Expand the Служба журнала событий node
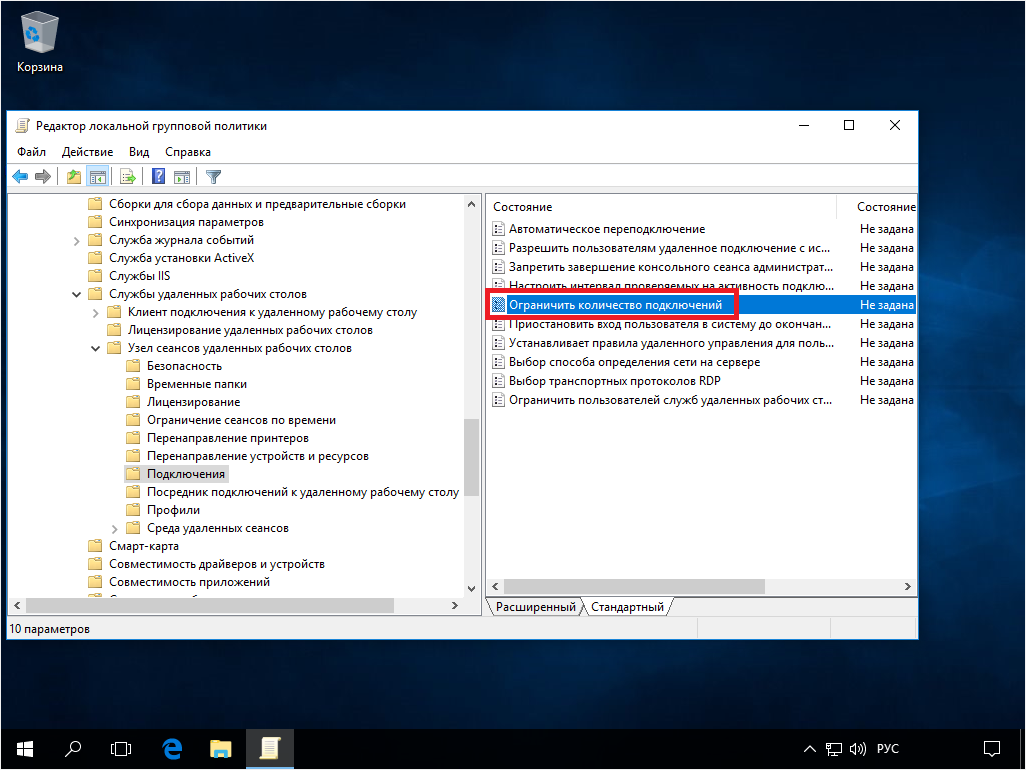 coord(77,240)
